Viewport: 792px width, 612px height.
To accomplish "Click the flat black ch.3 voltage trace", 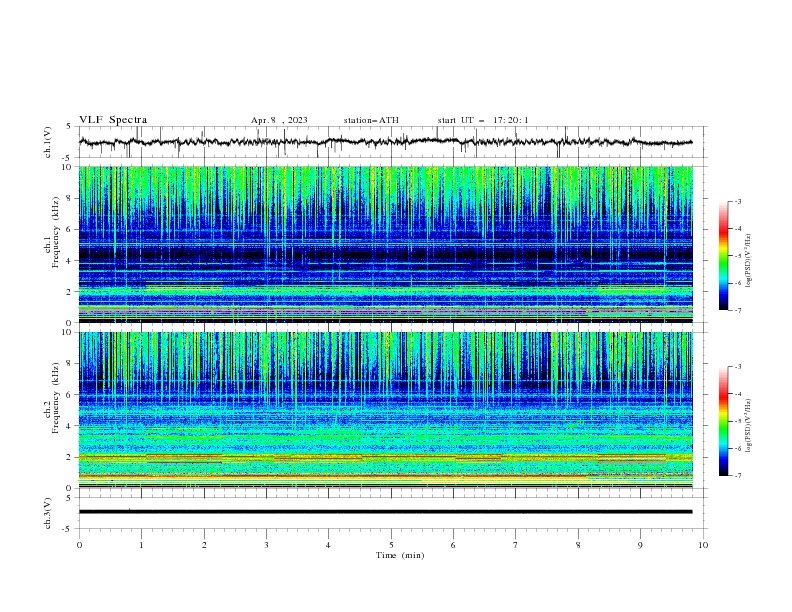I will click(385, 512).
